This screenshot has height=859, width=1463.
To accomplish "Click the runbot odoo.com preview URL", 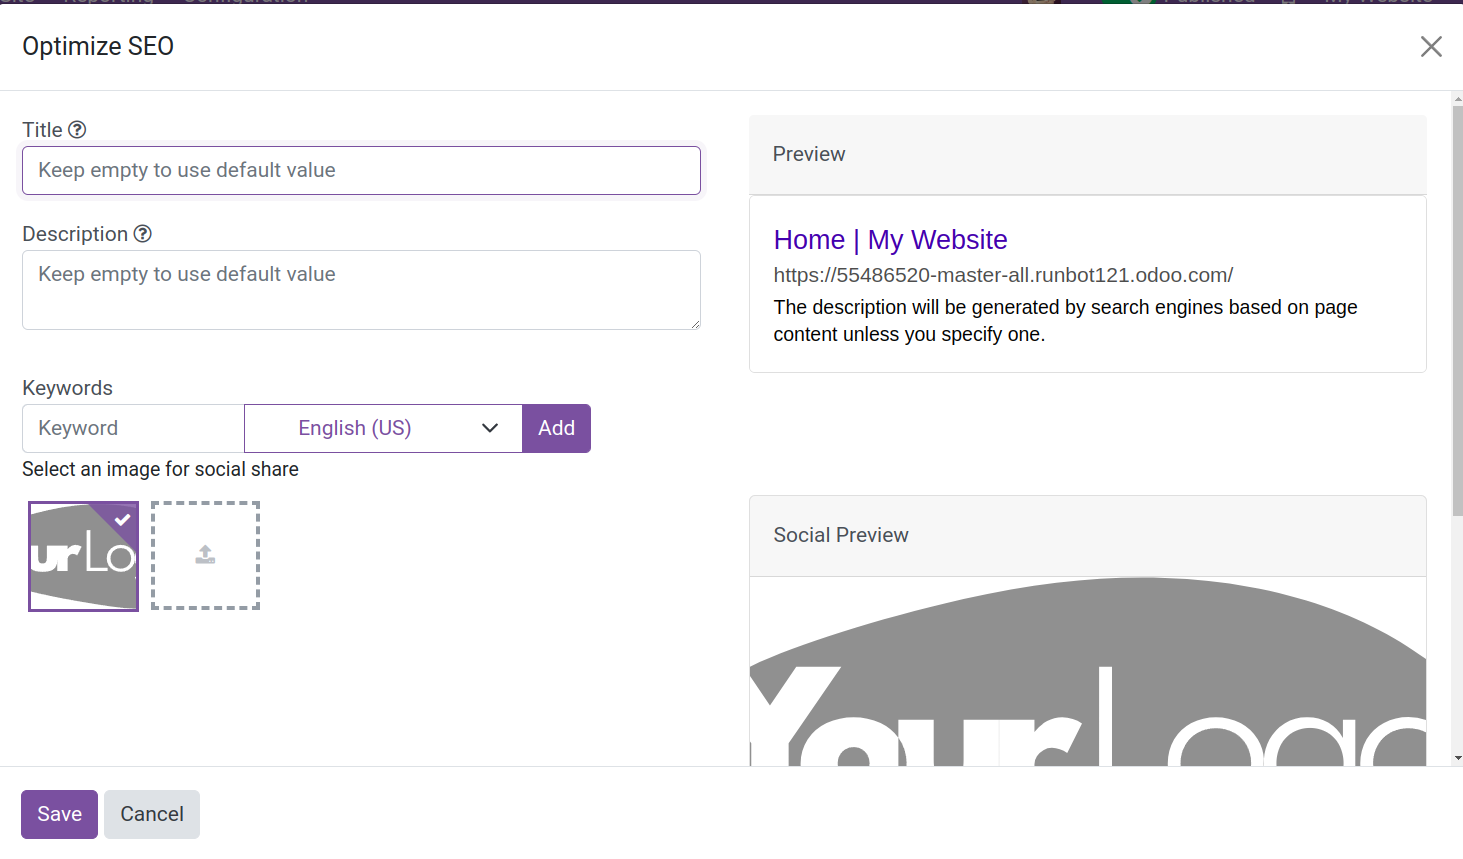I will click(x=1003, y=275).
